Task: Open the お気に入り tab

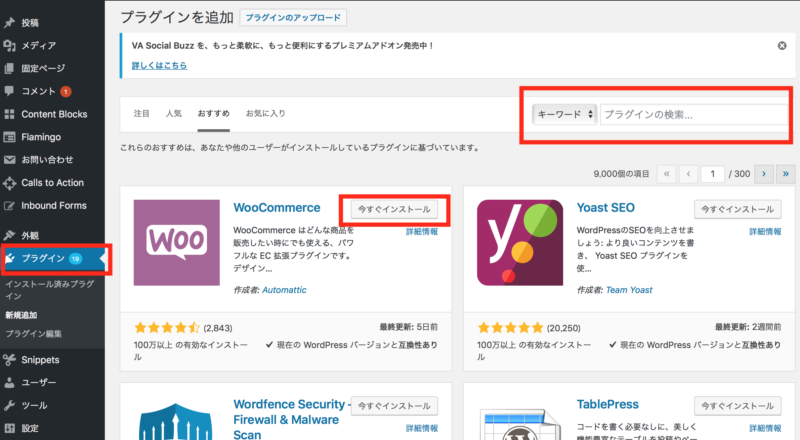Action: pos(265,113)
